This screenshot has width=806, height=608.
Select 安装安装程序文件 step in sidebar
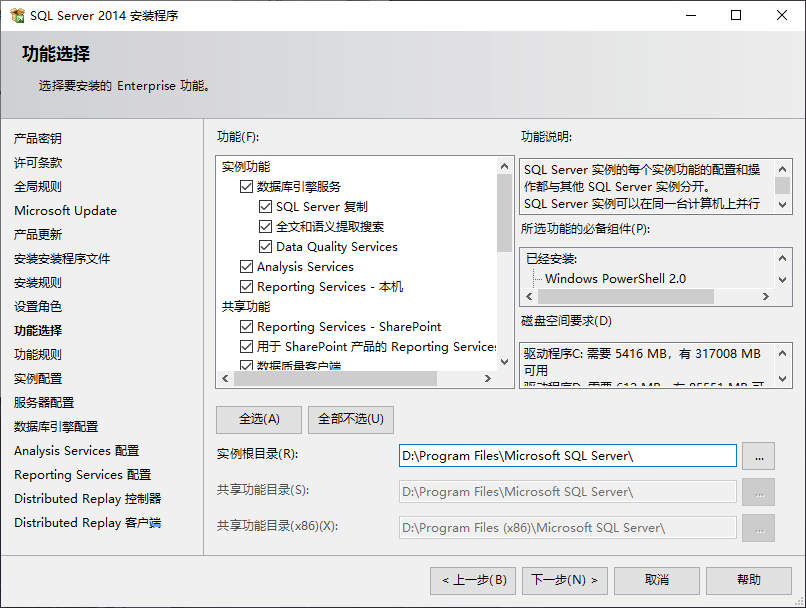(x=62, y=259)
